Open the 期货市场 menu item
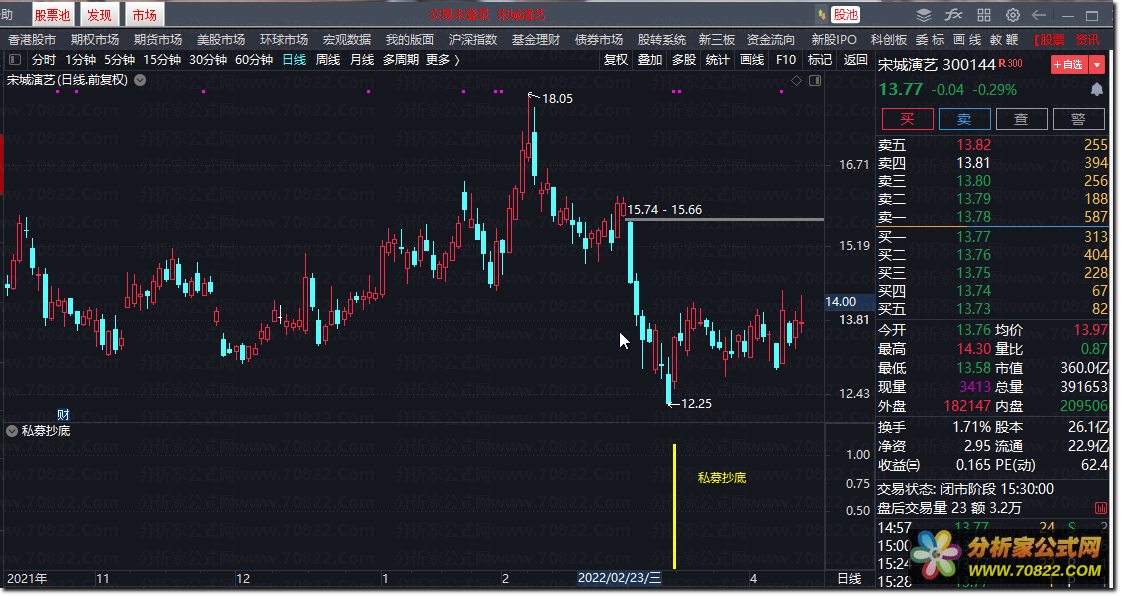The height and width of the screenshot is (596, 1122). click(158, 39)
